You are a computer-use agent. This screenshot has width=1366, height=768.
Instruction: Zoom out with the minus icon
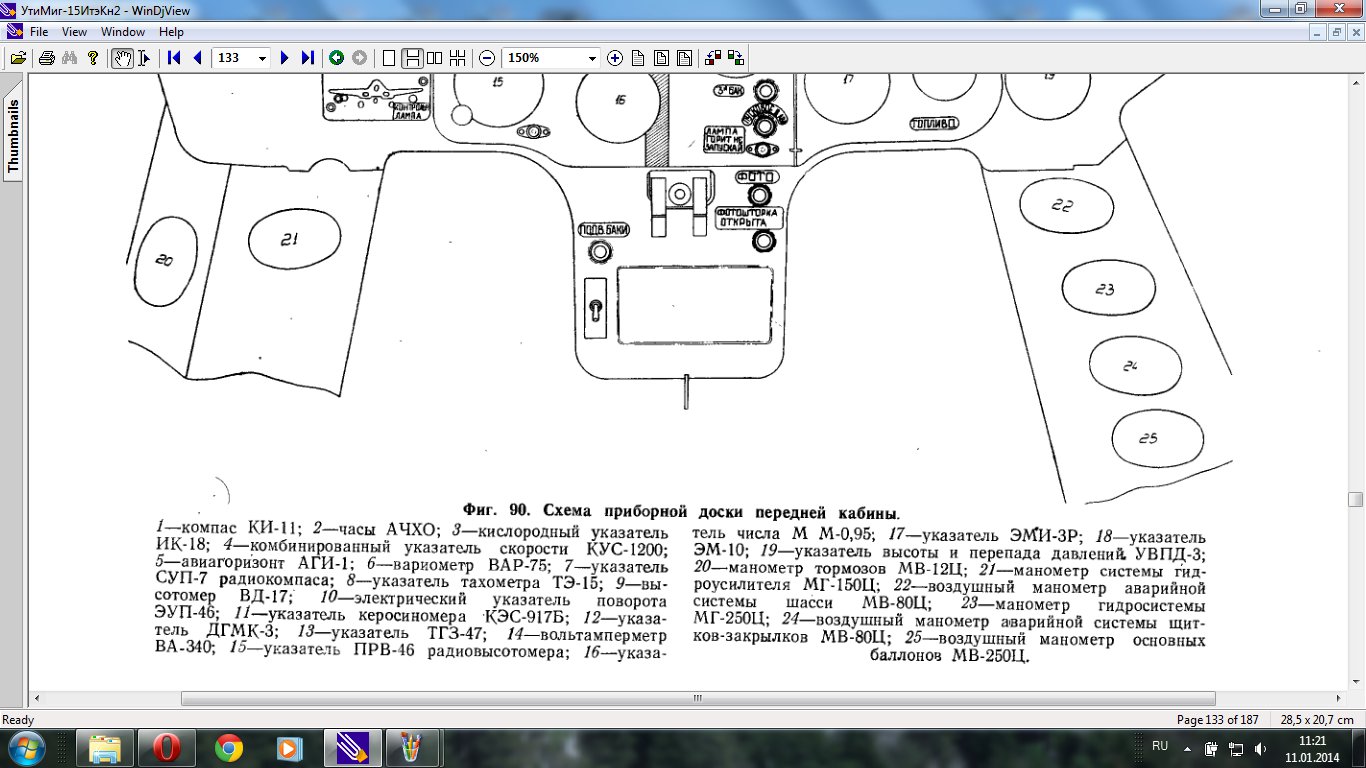[487, 58]
